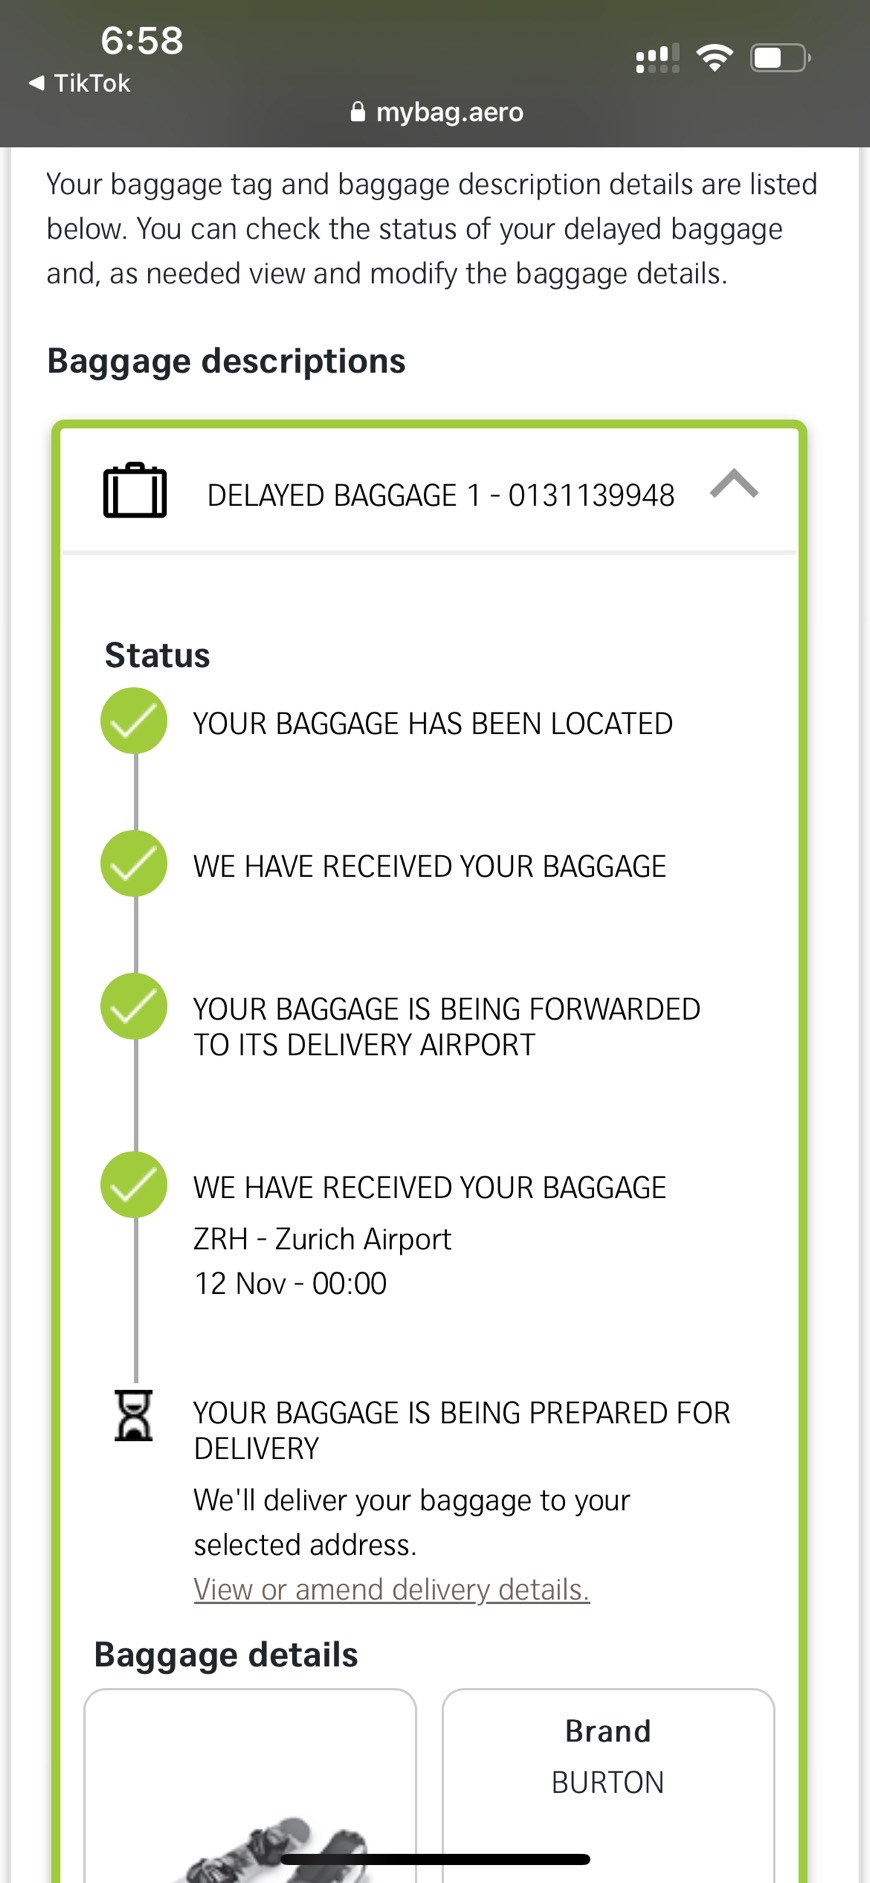870x1883 pixels.
Task: Click the first We Have Received Your Baggage checkmark
Action: pyautogui.click(x=134, y=864)
